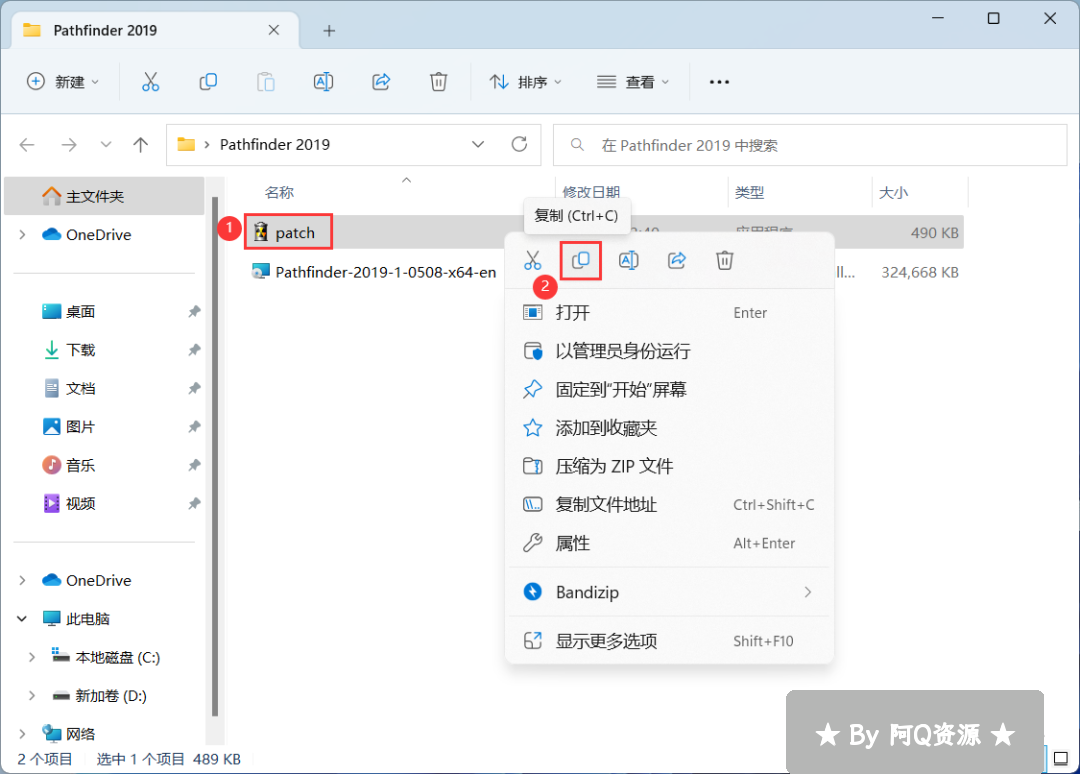Select Home (主文件夹) in the sidebar
The height and width of the screenshot is (774, 1080).
click(x=104, y=196)
